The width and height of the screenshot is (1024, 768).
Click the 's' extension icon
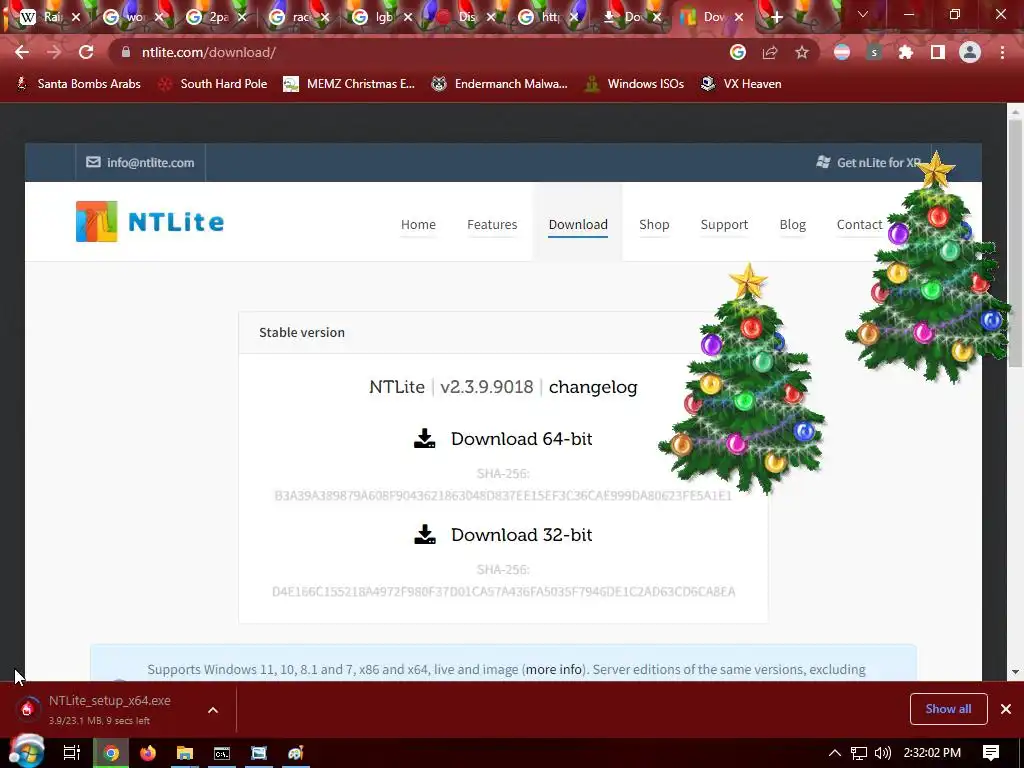(874, 52)
